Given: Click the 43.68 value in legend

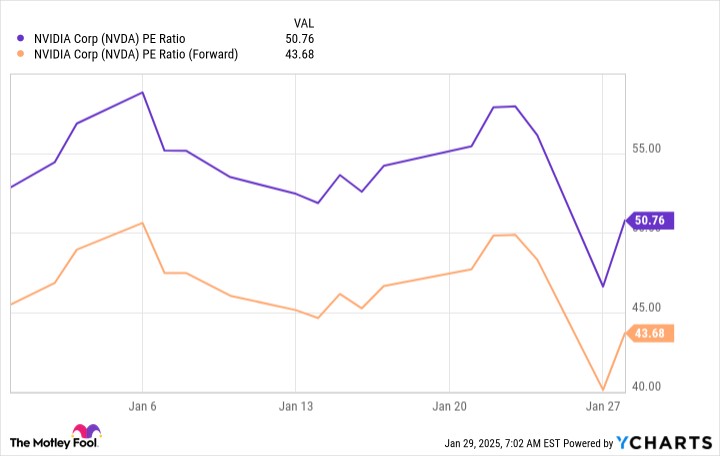Looking at the screenshot, I should click(299, 54).
